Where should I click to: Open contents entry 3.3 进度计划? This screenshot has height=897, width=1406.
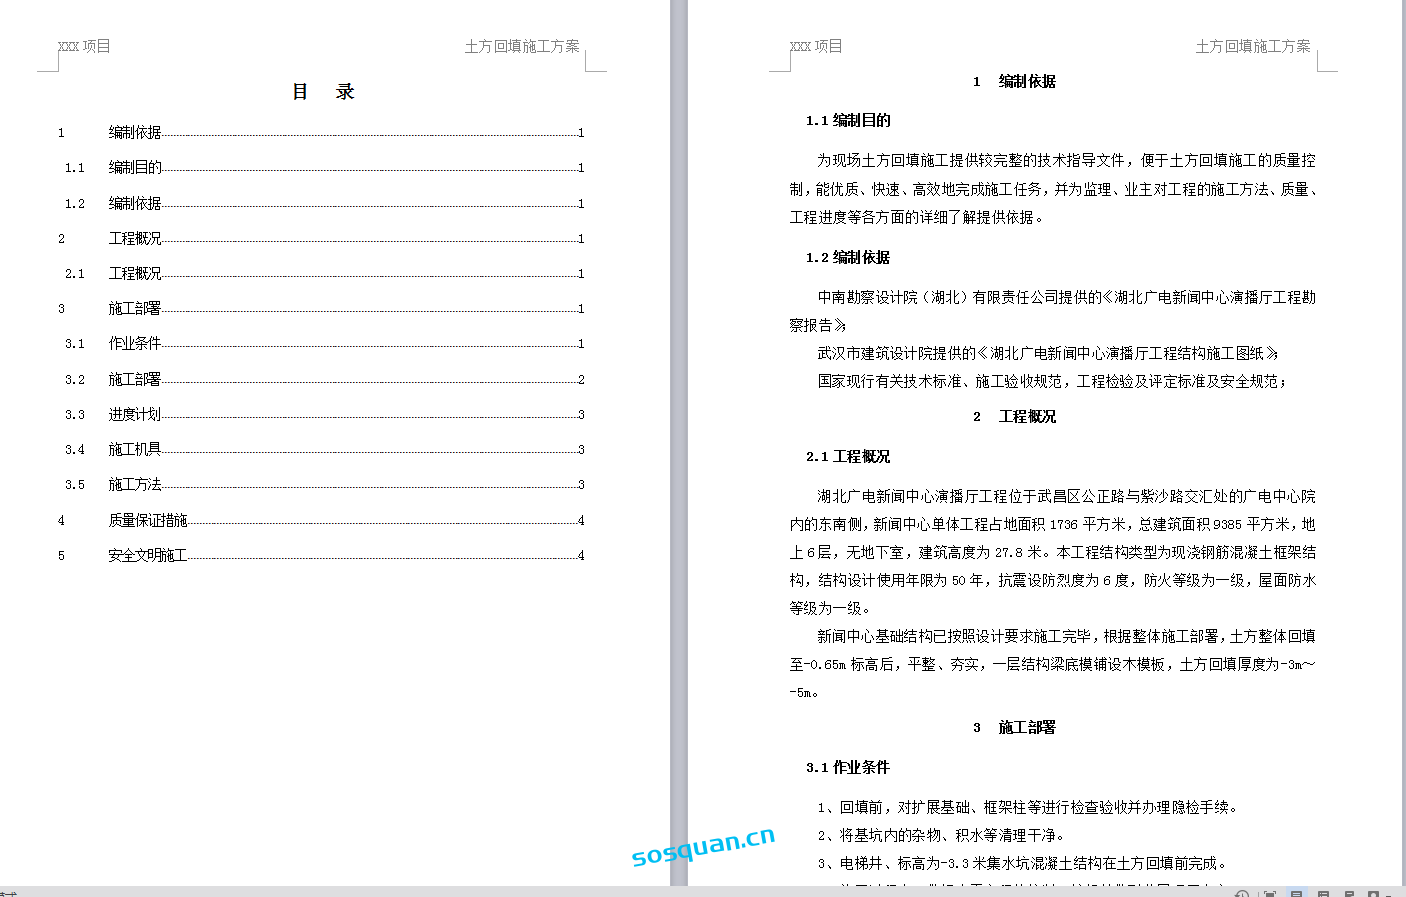pyautogui.click(x=135, y=415)
